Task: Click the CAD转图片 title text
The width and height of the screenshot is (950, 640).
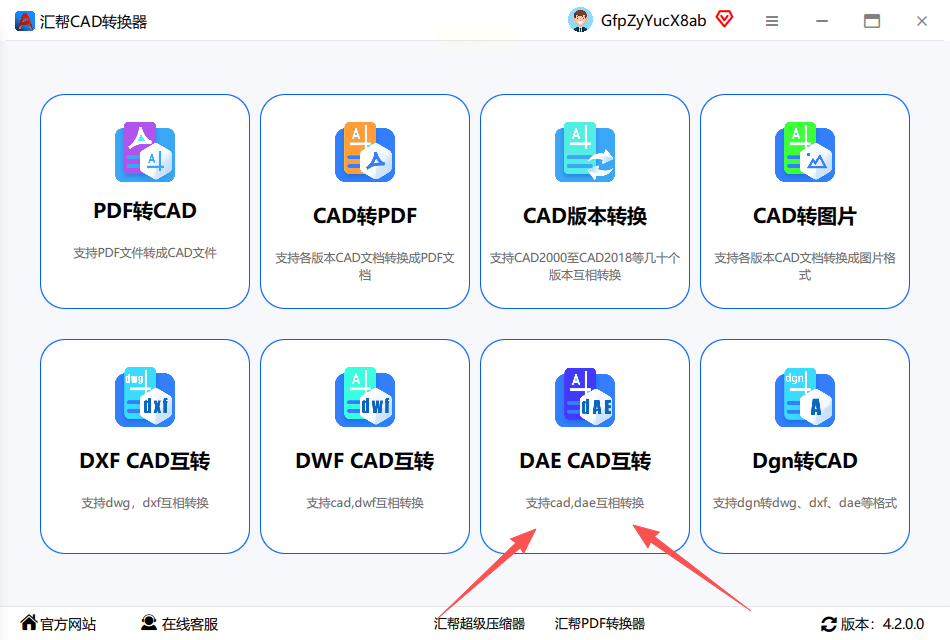Action: tap(805, 216)
